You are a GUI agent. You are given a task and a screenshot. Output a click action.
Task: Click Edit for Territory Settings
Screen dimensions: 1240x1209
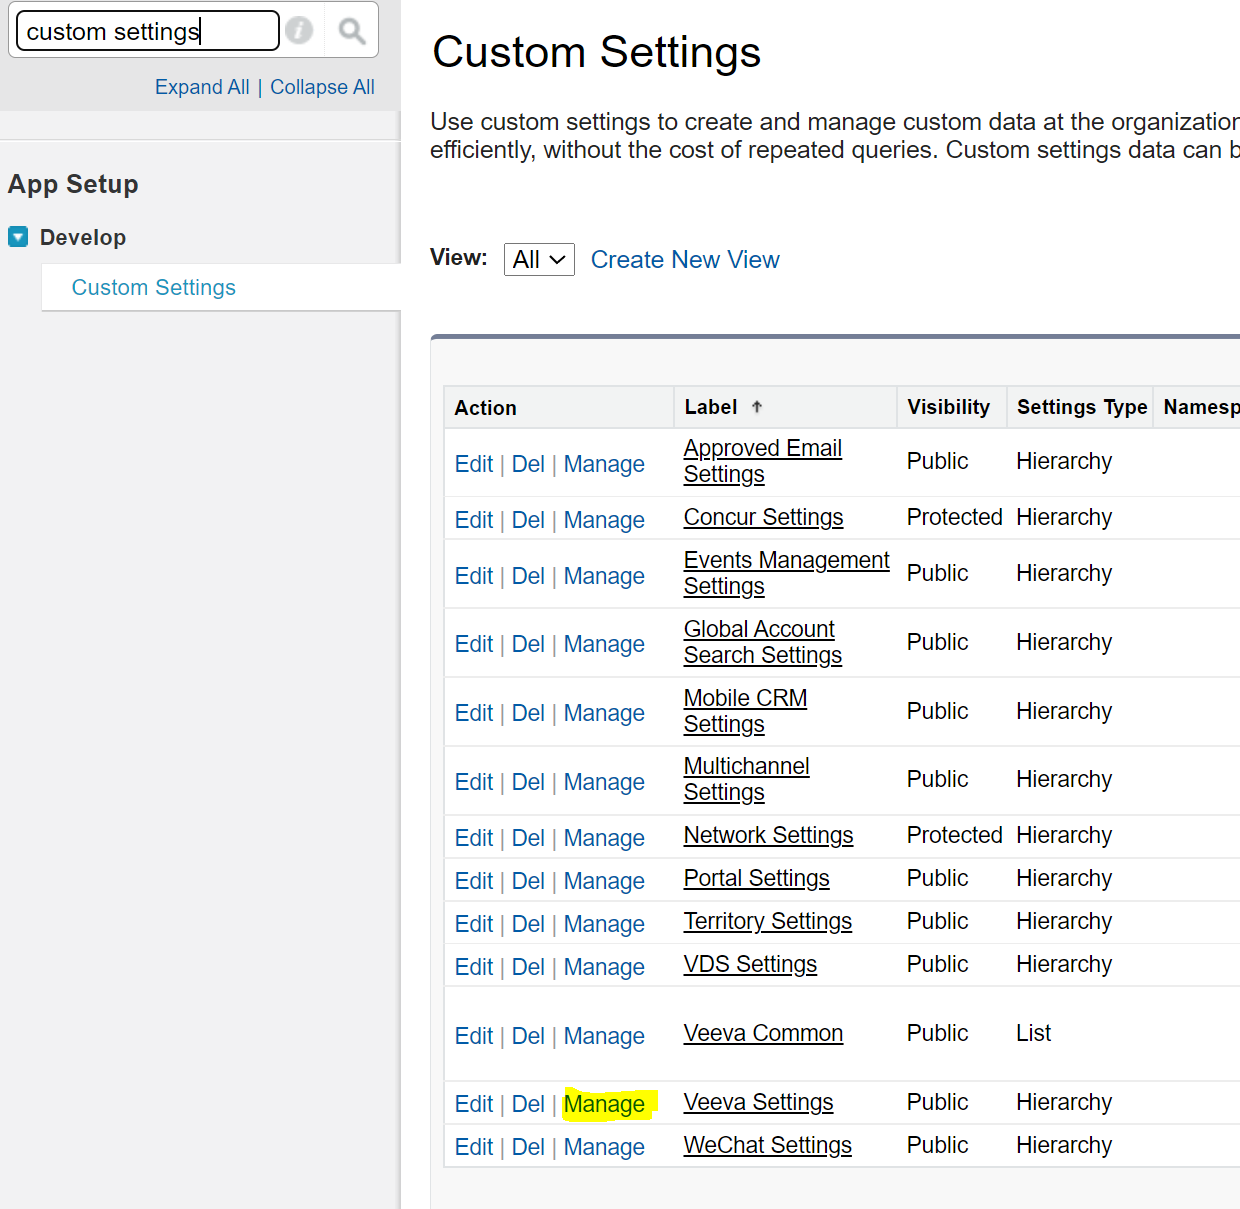tap(473, 924)
